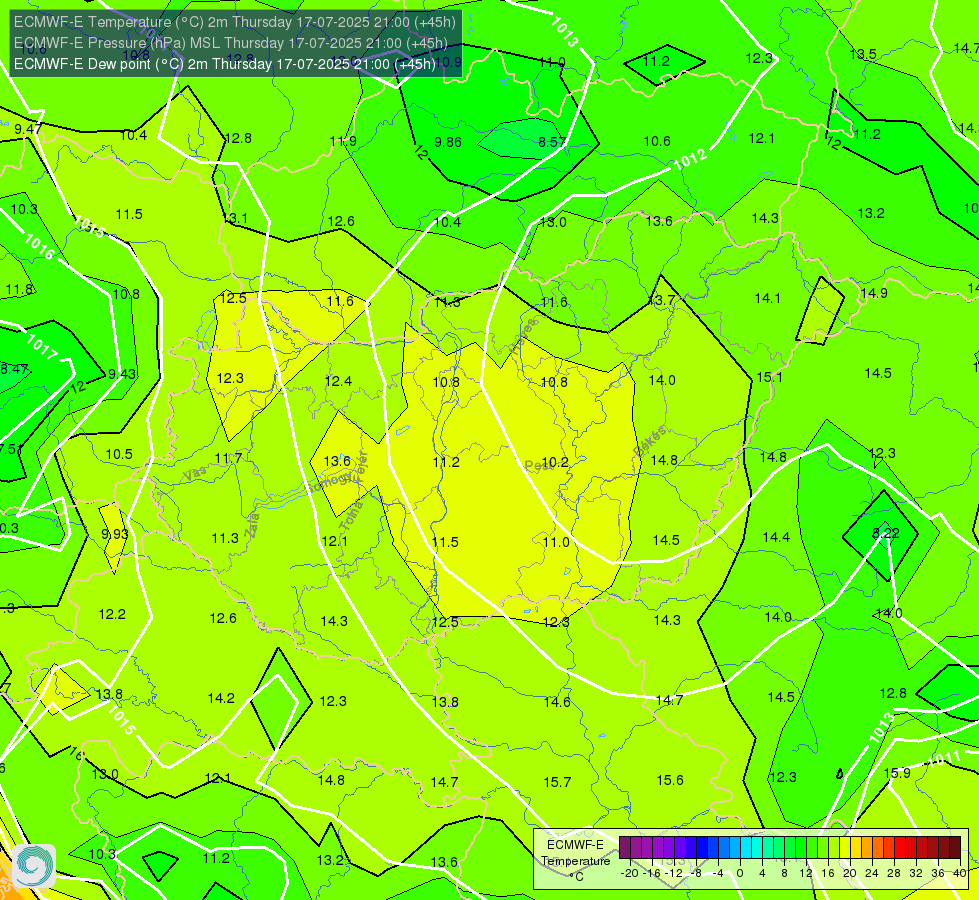Click the 15.7 dew point value
Screen dimensions: 979x900
point(558,783)
